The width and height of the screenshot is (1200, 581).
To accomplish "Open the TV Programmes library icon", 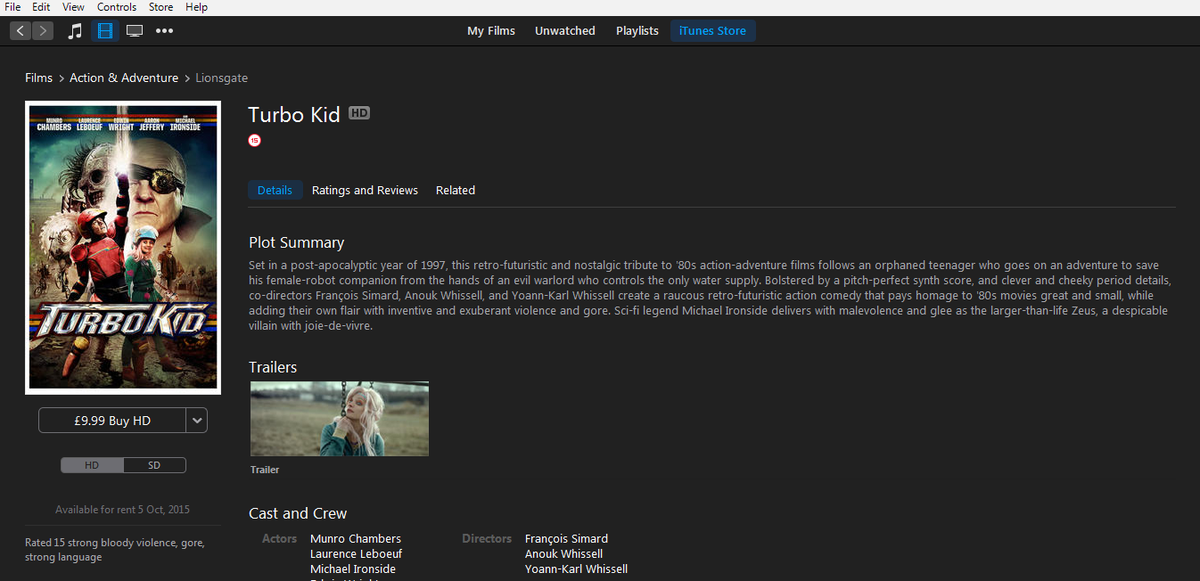I will [x=134, y=31].
